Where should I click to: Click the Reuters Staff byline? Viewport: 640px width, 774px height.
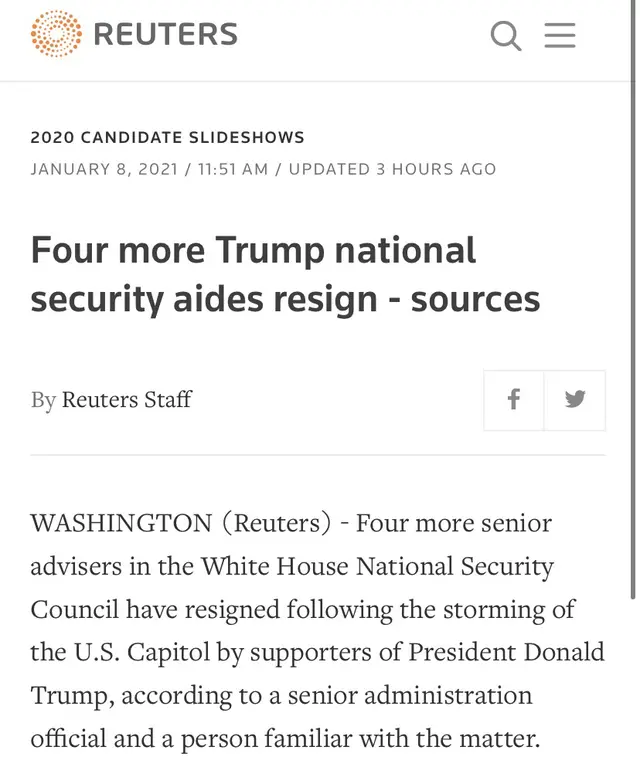click(x=126, y=399)
